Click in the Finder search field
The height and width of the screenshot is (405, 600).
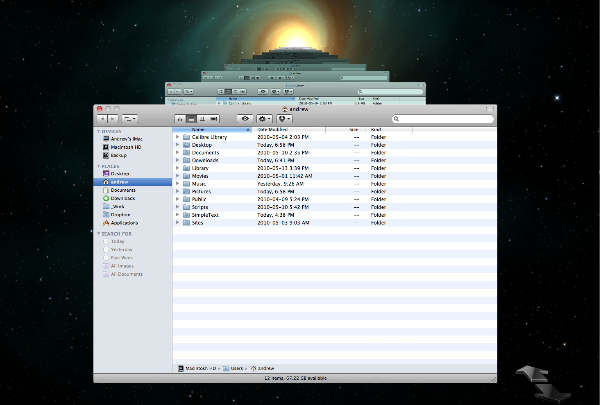pyautogui.click(x=443, y=119)
